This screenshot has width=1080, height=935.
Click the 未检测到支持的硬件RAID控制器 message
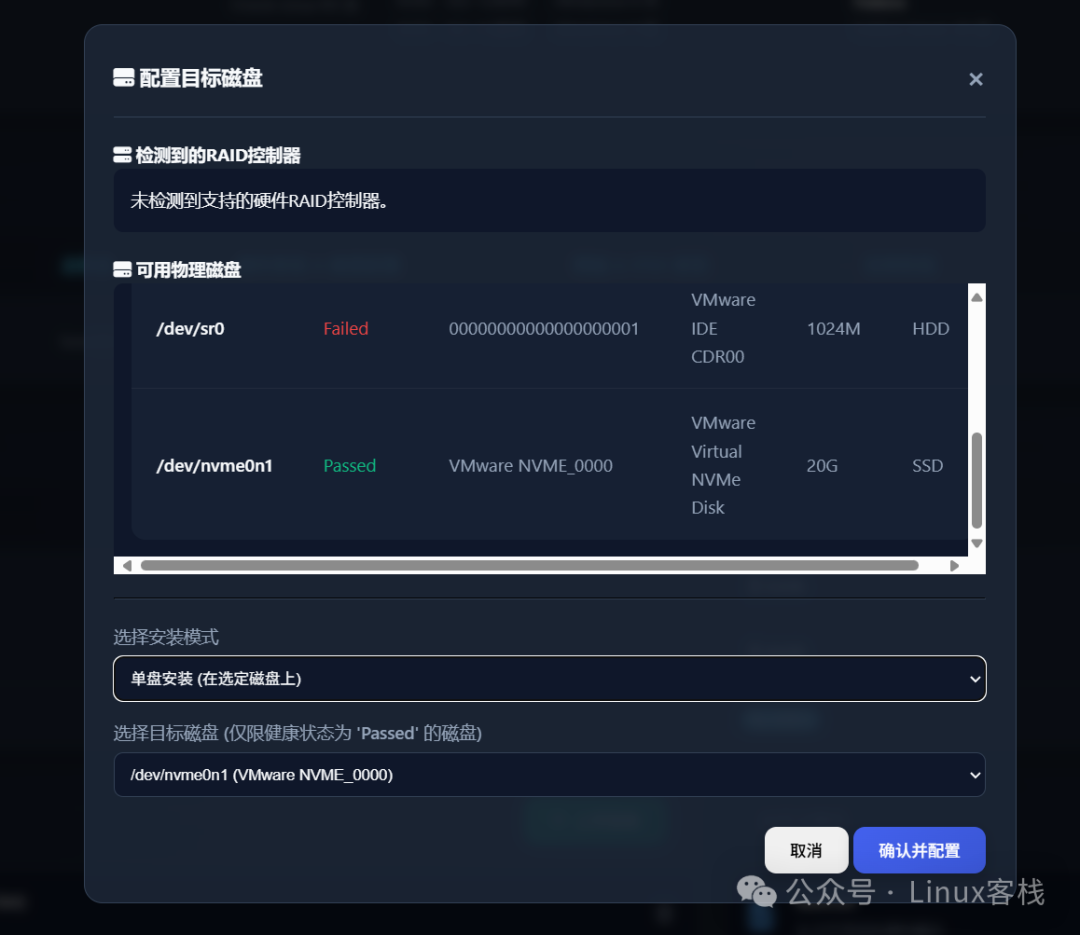click(259, 201)
